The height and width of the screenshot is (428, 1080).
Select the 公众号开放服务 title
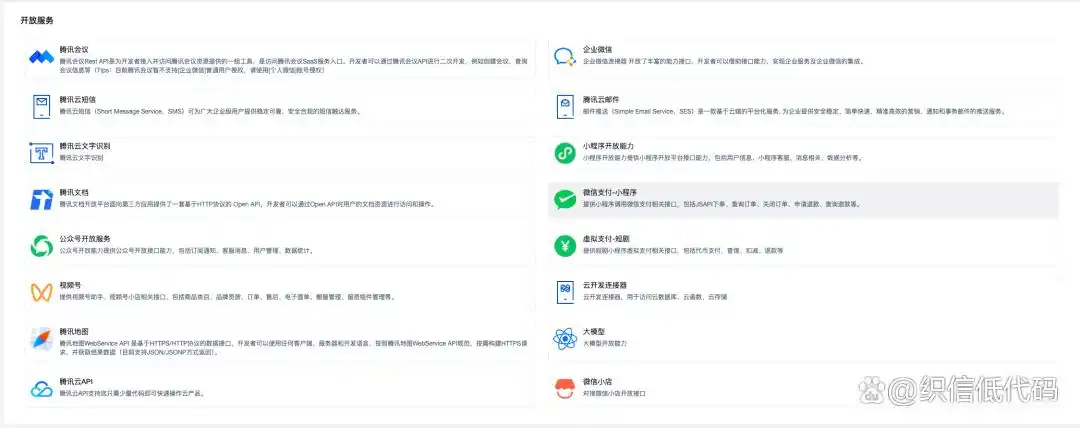pyautogui.click(x=85, y=238)
